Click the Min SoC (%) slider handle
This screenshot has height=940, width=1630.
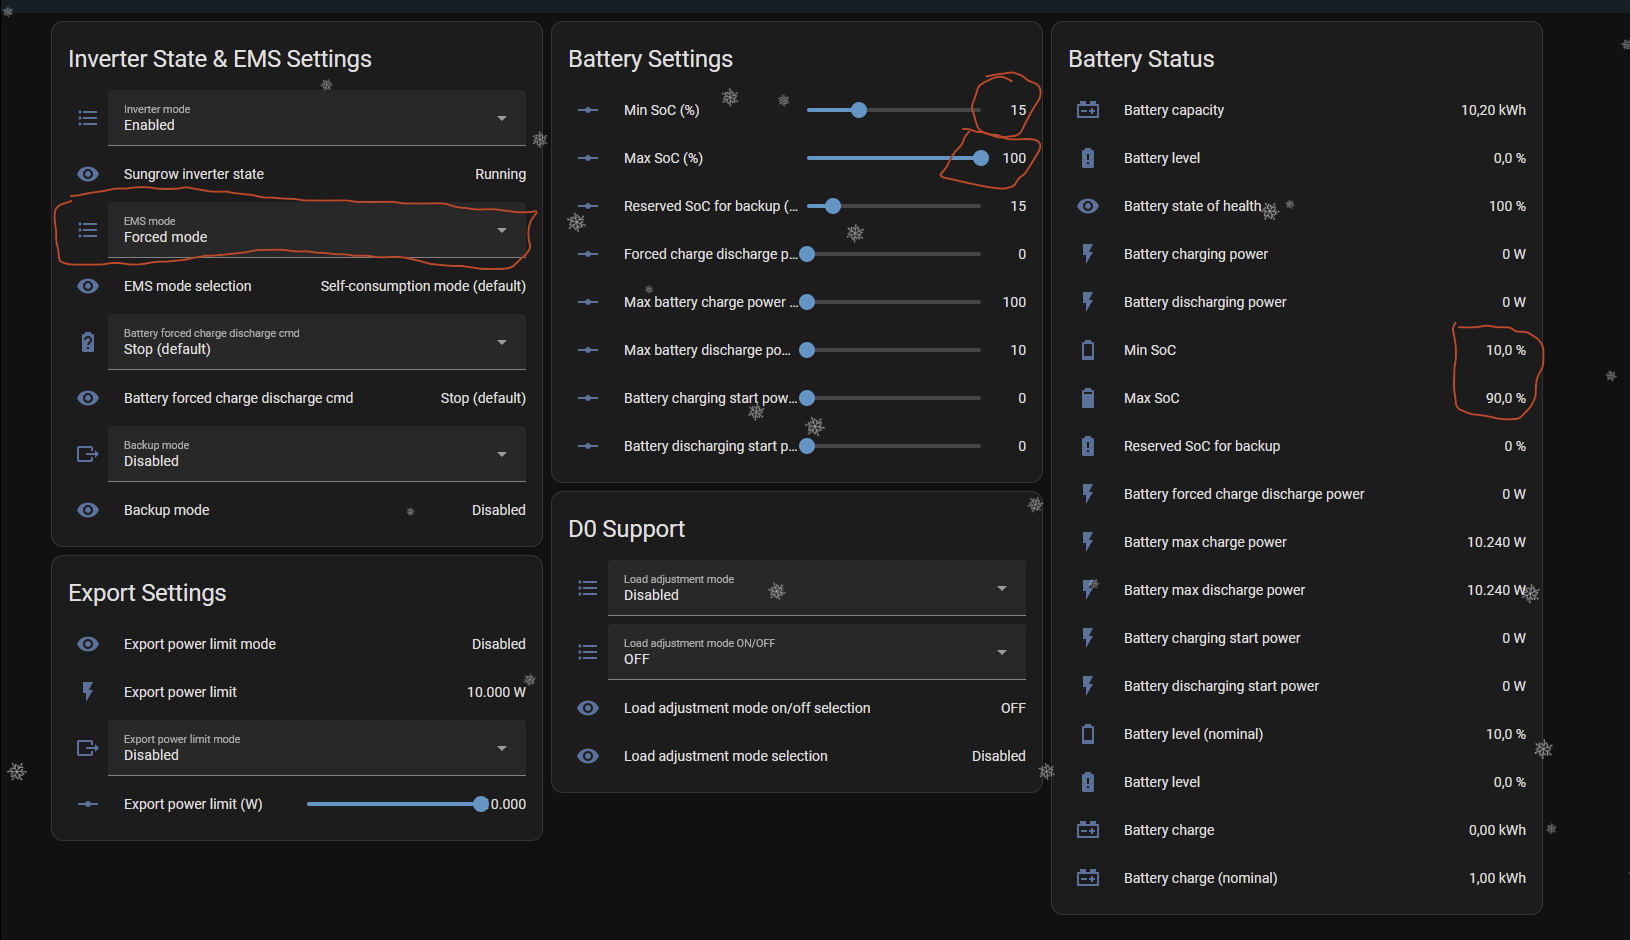tap(859, 110)
